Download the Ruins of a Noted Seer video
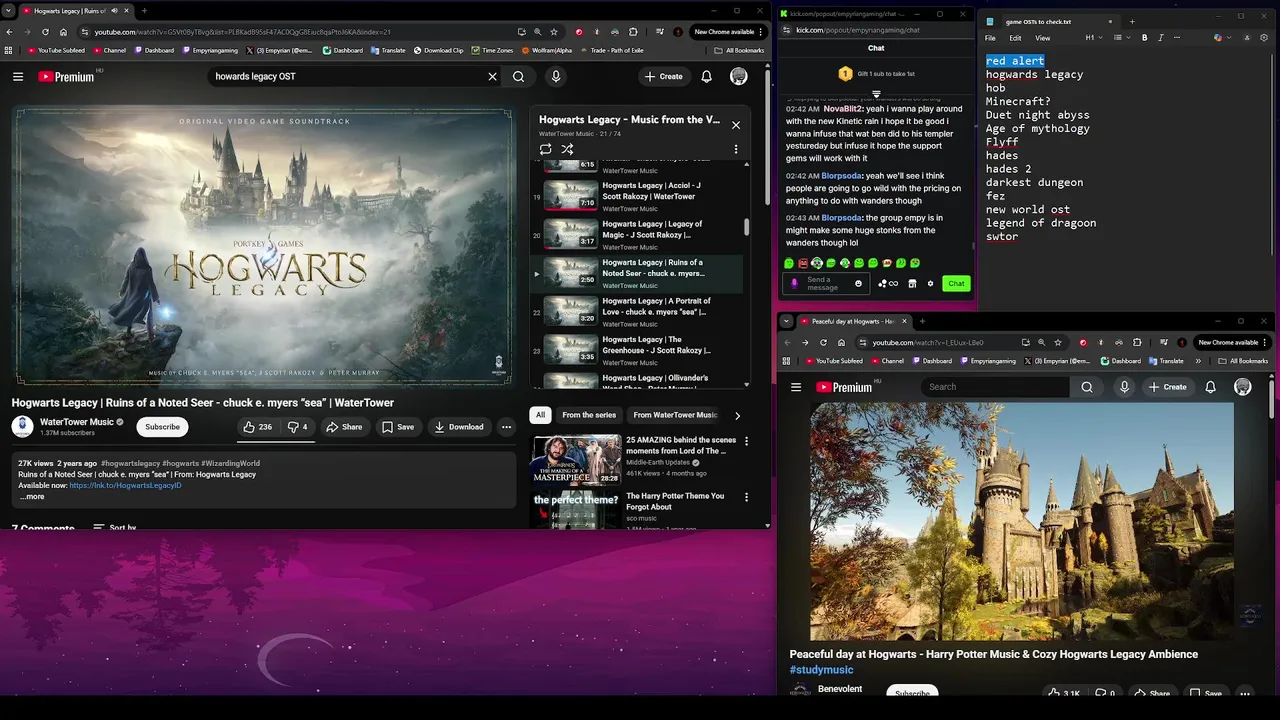The width and height of the screenshot is (1280, 720). pyautogui.click(x=459, y=427)
